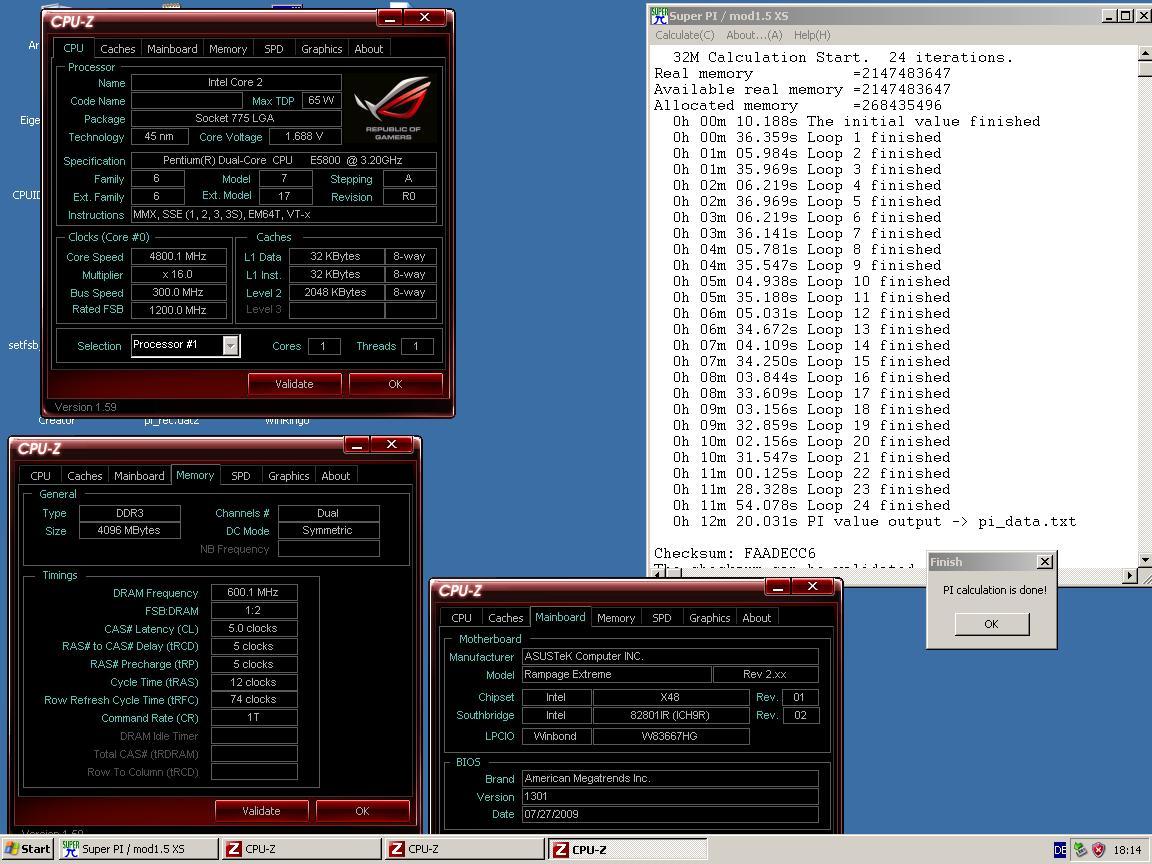Viewport: 1152px width, 864px height.
Task: Click the Super PI title bar icon
Action: pyautogui.click(x=659, y=15)
